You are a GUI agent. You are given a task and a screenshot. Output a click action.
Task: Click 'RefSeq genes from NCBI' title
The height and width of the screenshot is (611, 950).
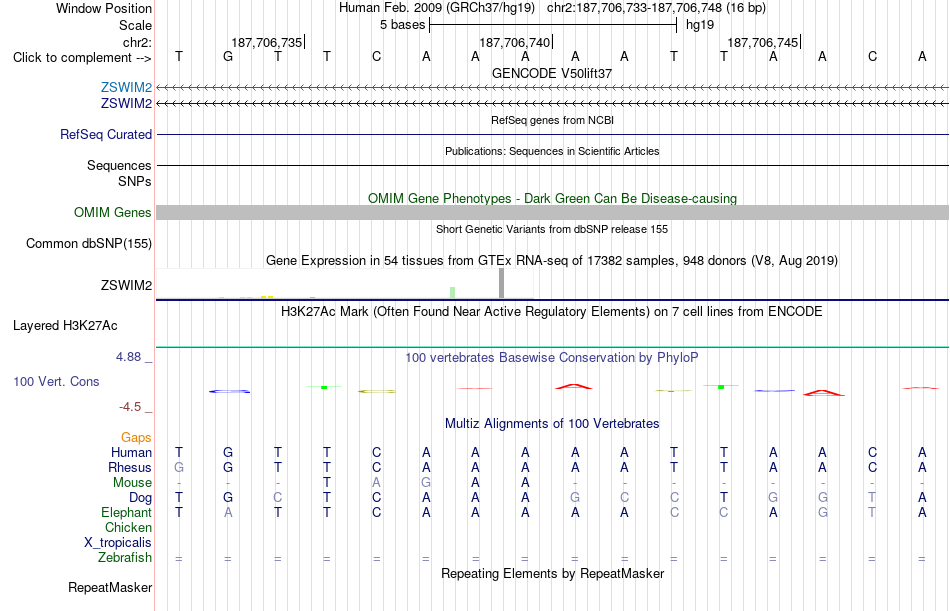coord(553,120)
